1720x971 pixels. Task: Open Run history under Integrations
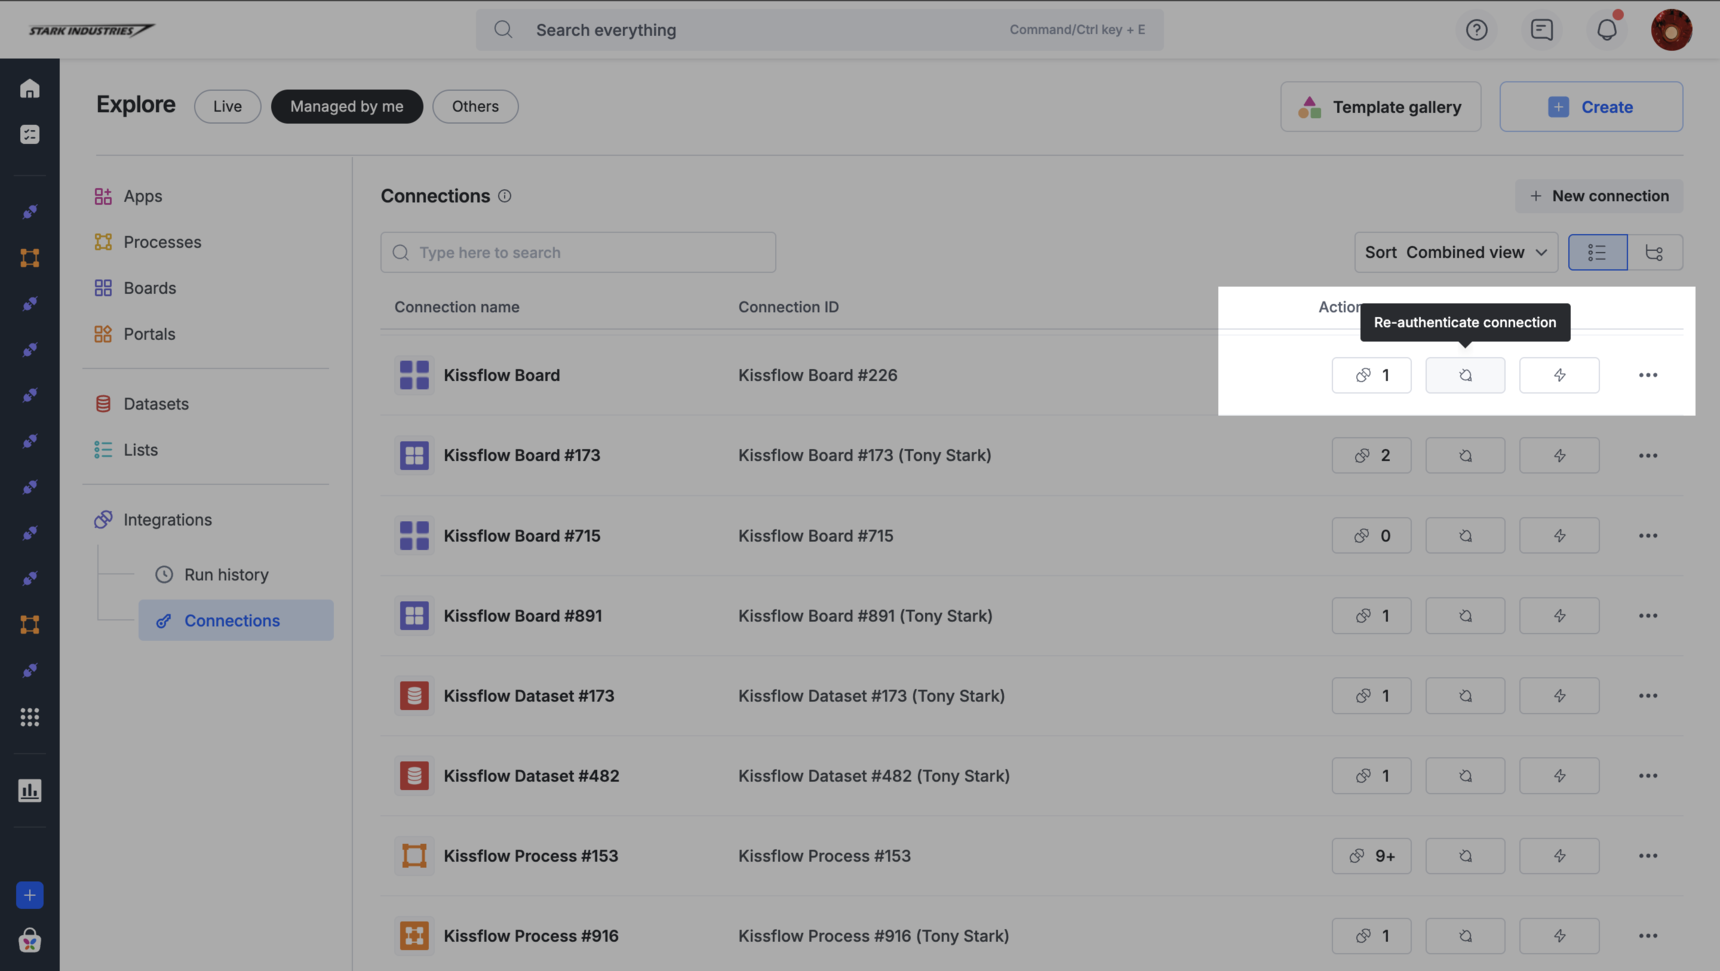pyautogui.click(x=226, y=574)
